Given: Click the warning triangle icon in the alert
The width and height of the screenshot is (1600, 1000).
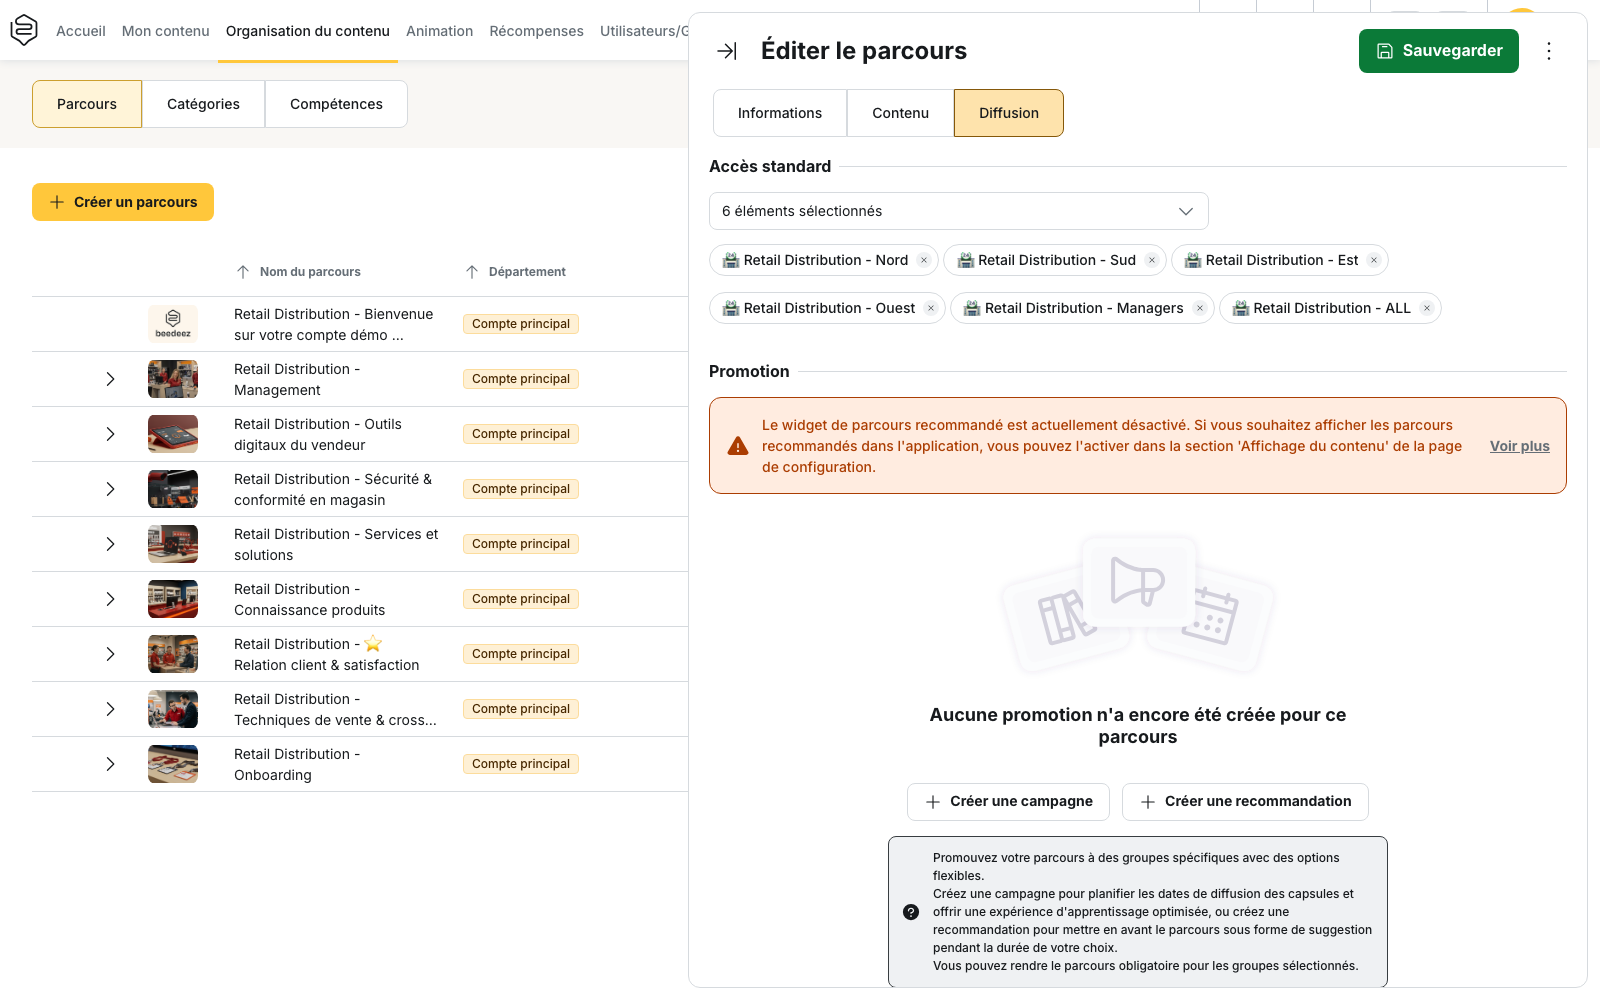Looking at the screenshot, I should pos(738,446).
